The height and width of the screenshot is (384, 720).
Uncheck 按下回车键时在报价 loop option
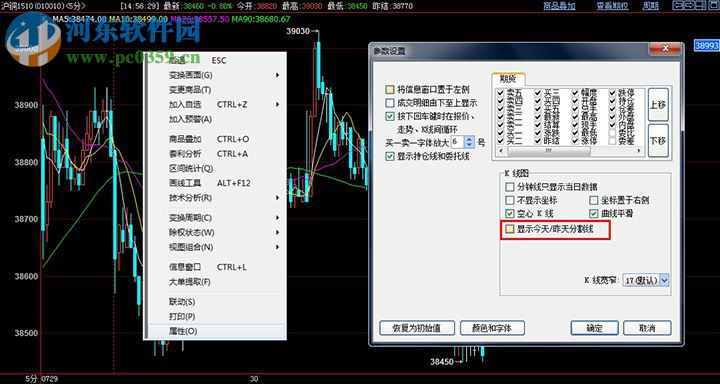click(390, 116)
